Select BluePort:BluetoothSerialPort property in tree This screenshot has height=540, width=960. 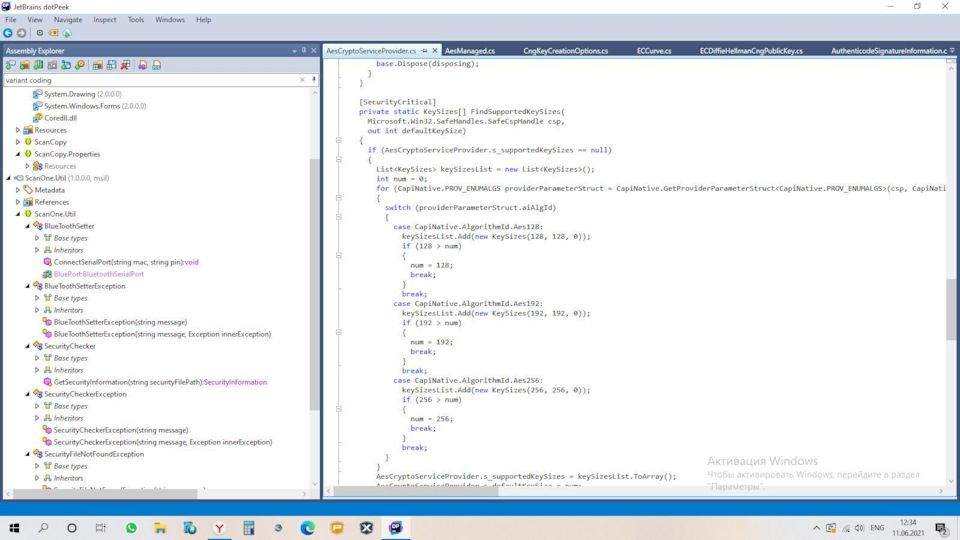coord(99,274)
